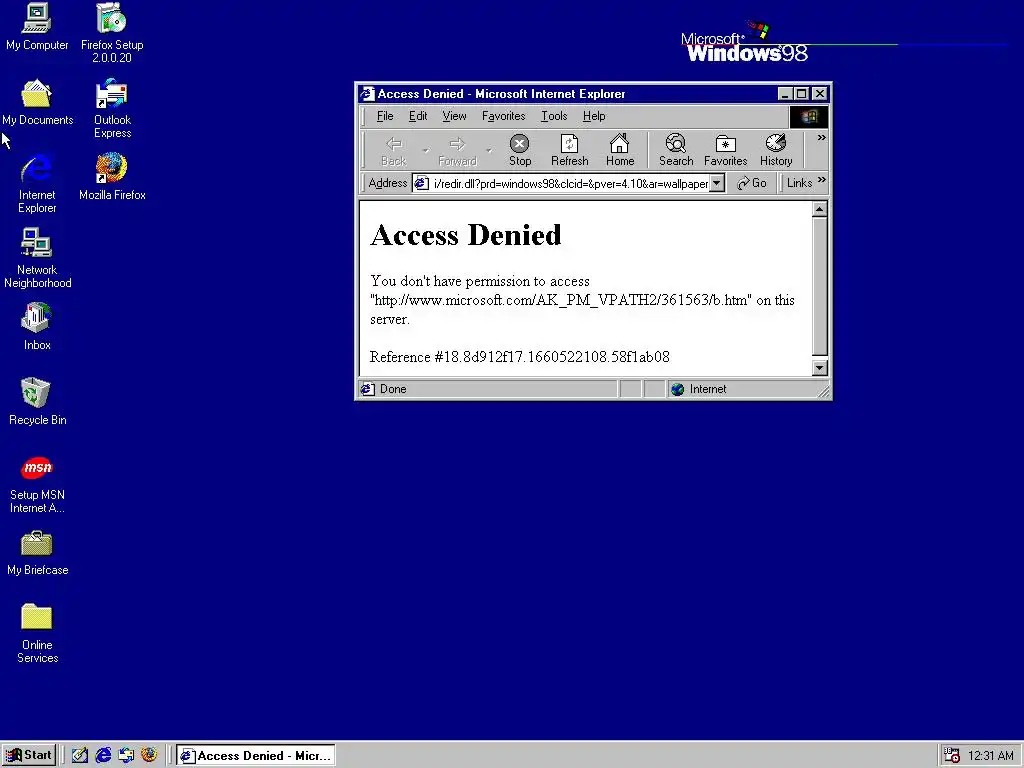Click the grayed Back toolbar button
The image size is (1024, 768).
(x=393, y=150)
